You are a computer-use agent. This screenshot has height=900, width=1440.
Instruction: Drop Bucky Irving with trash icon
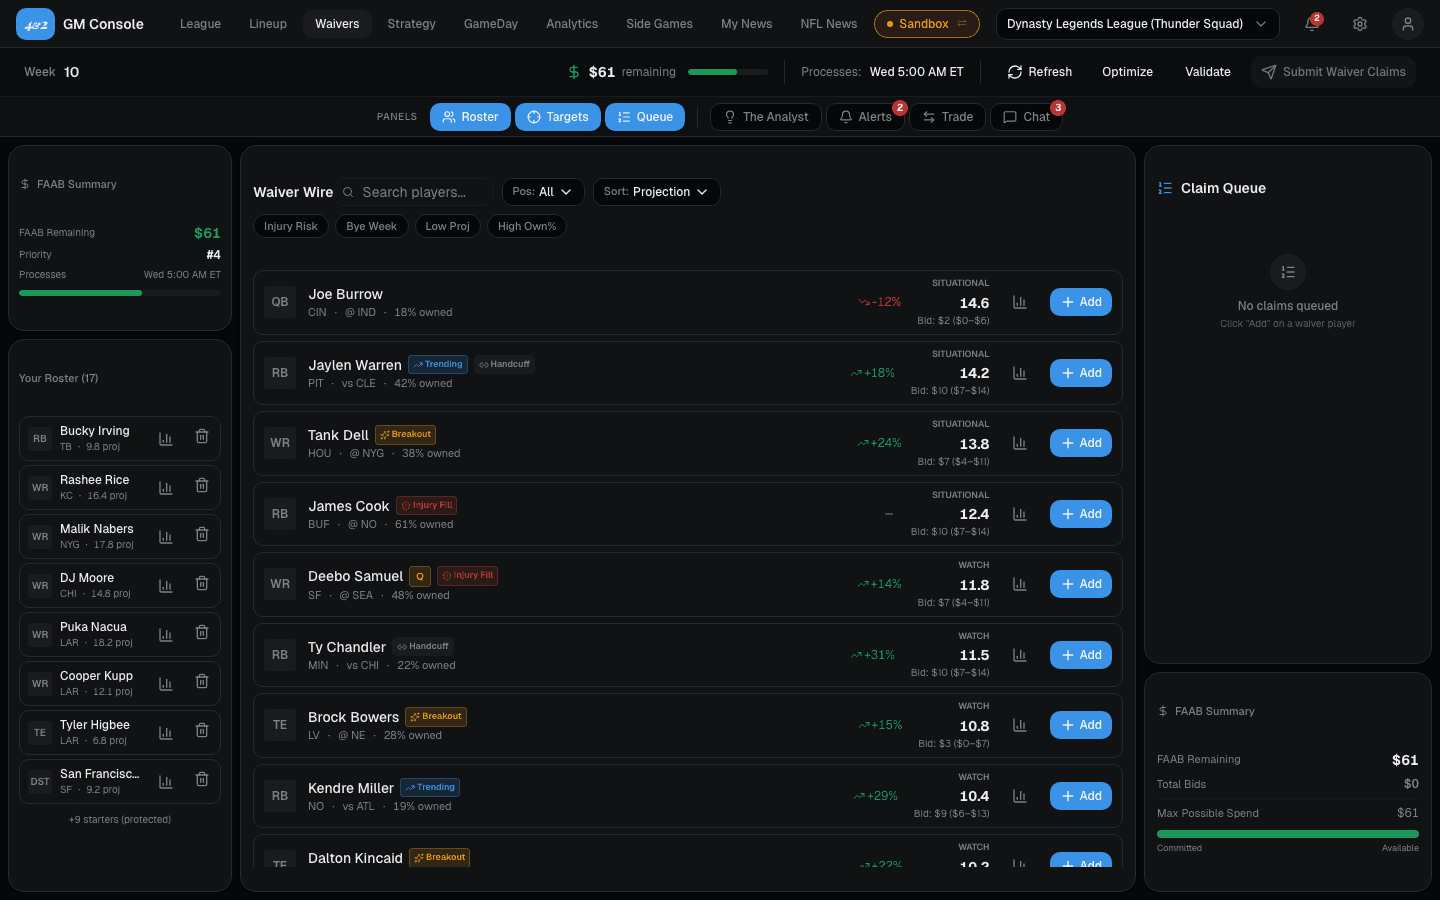(202, 437)
